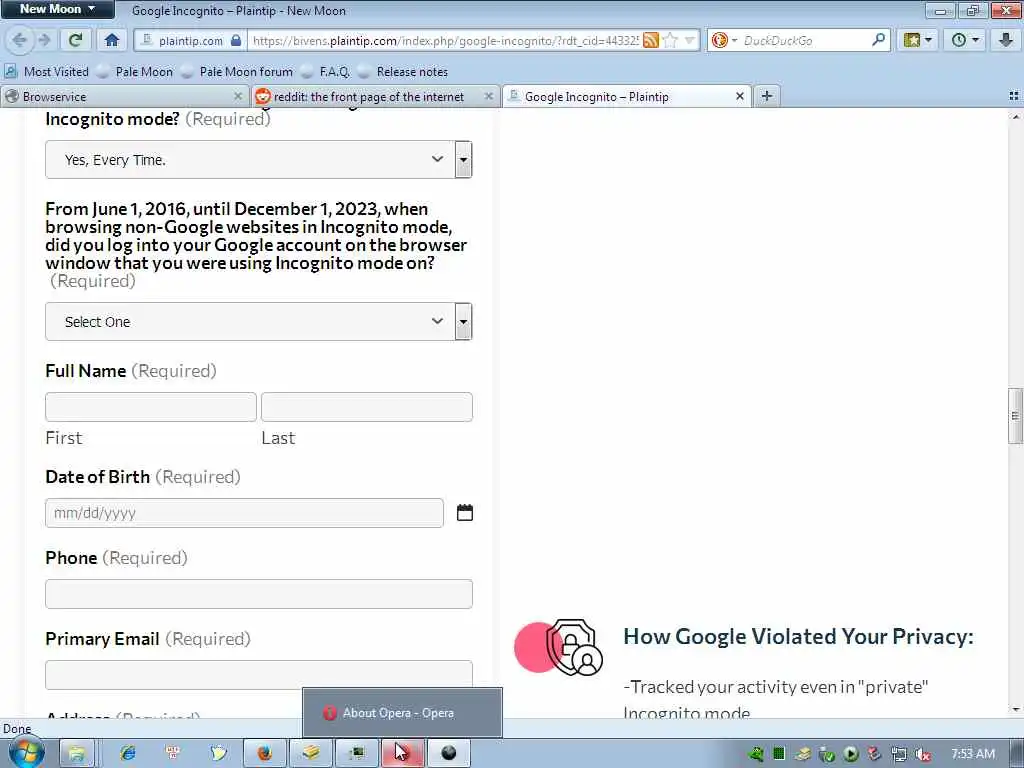Click the shield privacy illustration icon
The width and height of the screenshot is (1024, 768).
(559, 647)
